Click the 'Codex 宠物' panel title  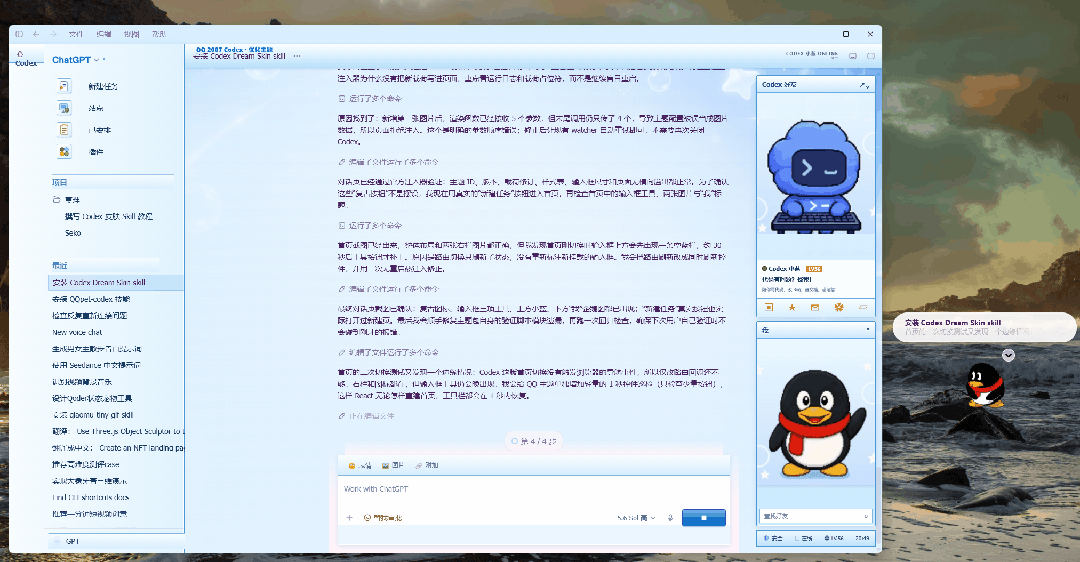[780, 85]
